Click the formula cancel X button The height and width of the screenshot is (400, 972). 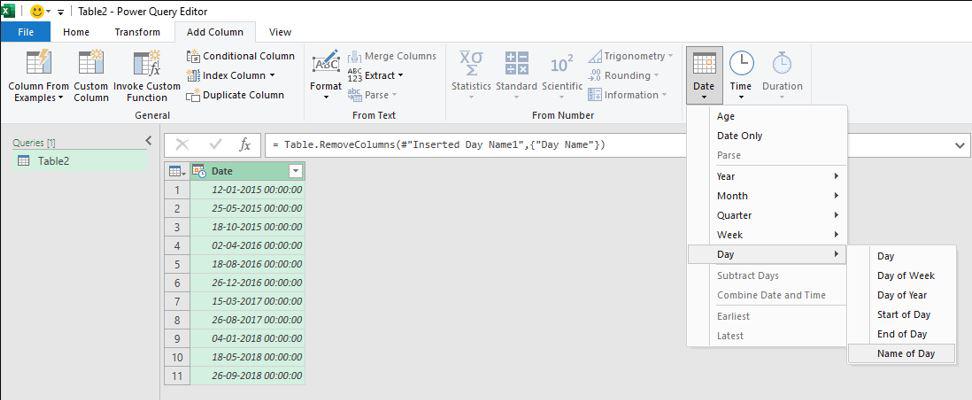(182, 145)
